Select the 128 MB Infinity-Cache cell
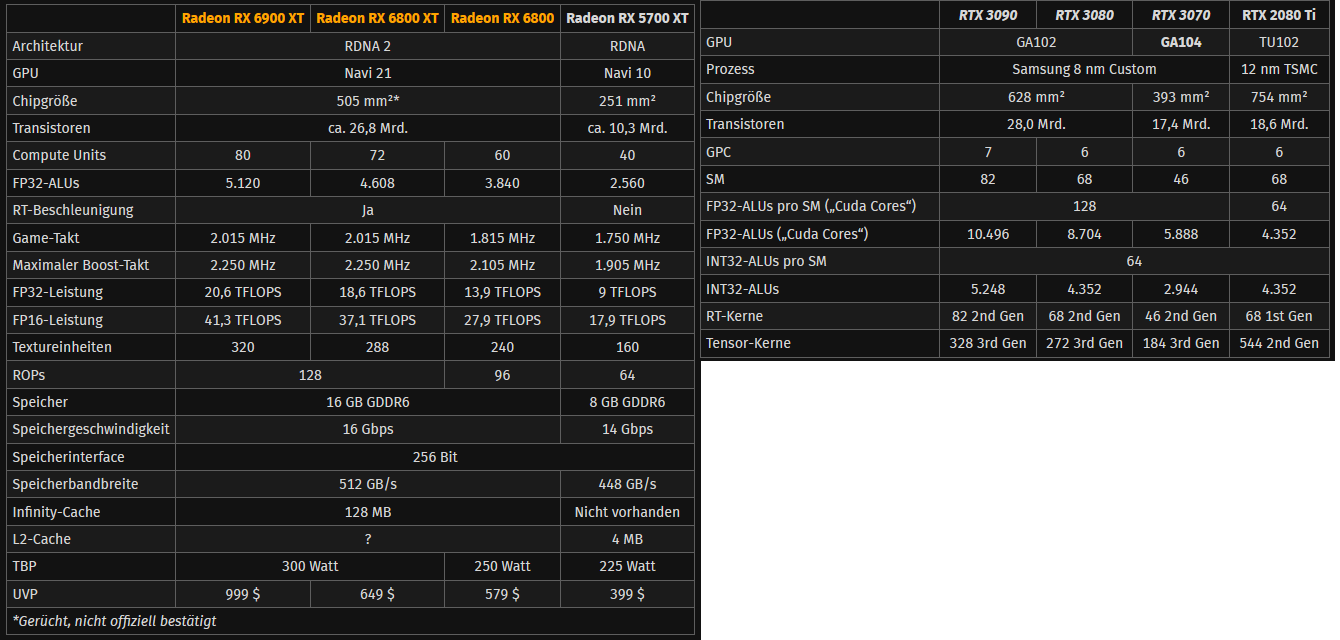 (368, 512)
